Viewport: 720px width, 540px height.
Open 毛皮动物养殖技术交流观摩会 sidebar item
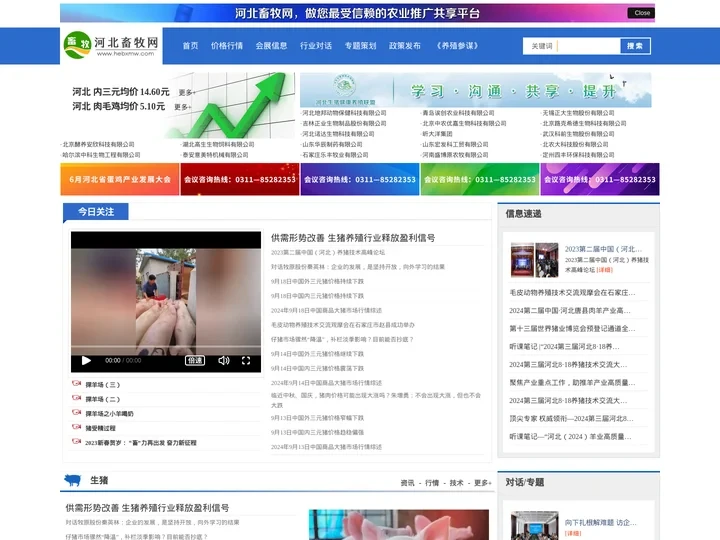572,292
